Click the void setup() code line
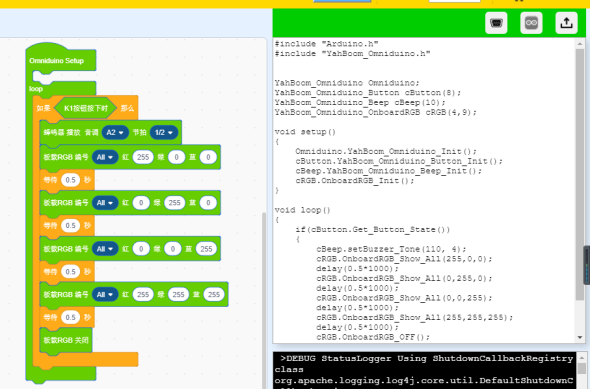 coord(305,132)
